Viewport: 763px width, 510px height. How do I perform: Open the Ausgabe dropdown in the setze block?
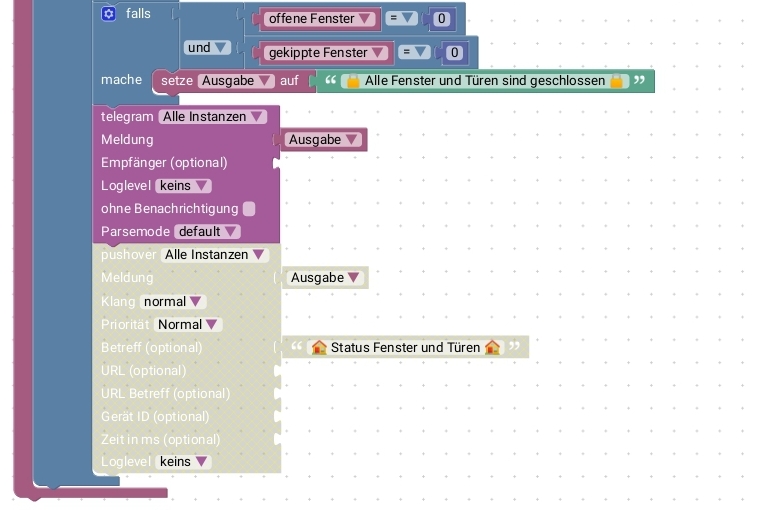coord(236,81)
